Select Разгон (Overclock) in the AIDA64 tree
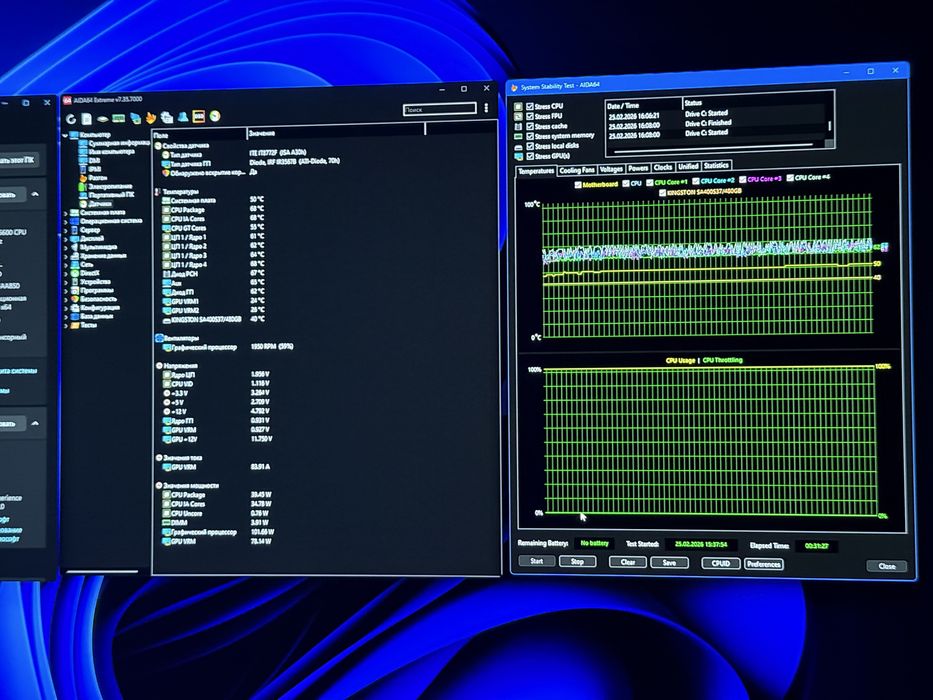Viewport: 933px width, 700px height. 93,177
